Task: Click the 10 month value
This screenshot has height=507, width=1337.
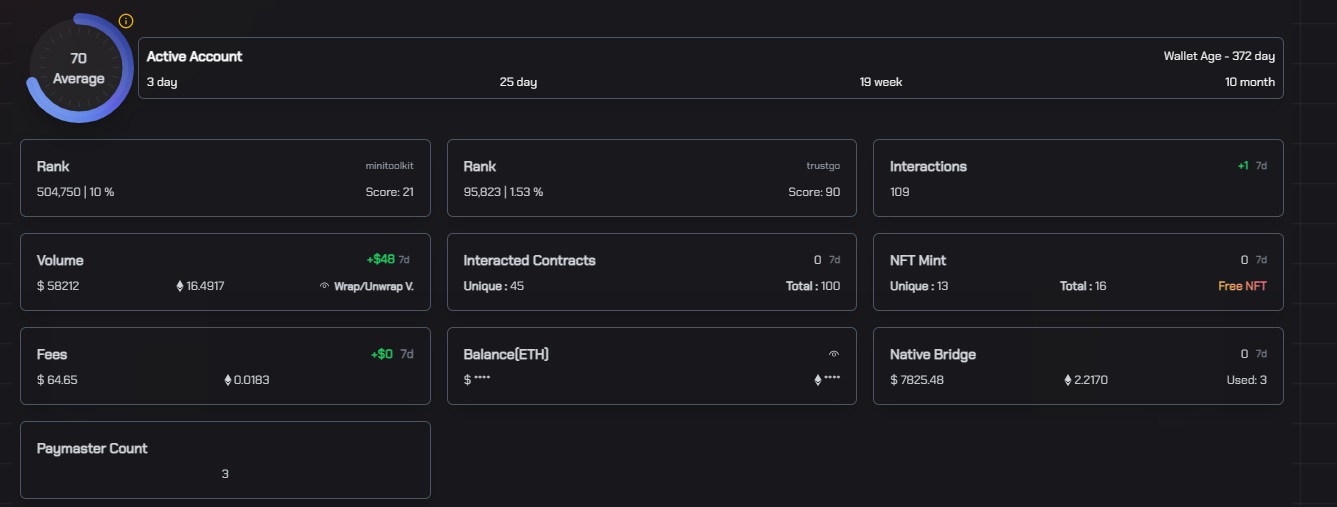Action: coord(1250,82)
